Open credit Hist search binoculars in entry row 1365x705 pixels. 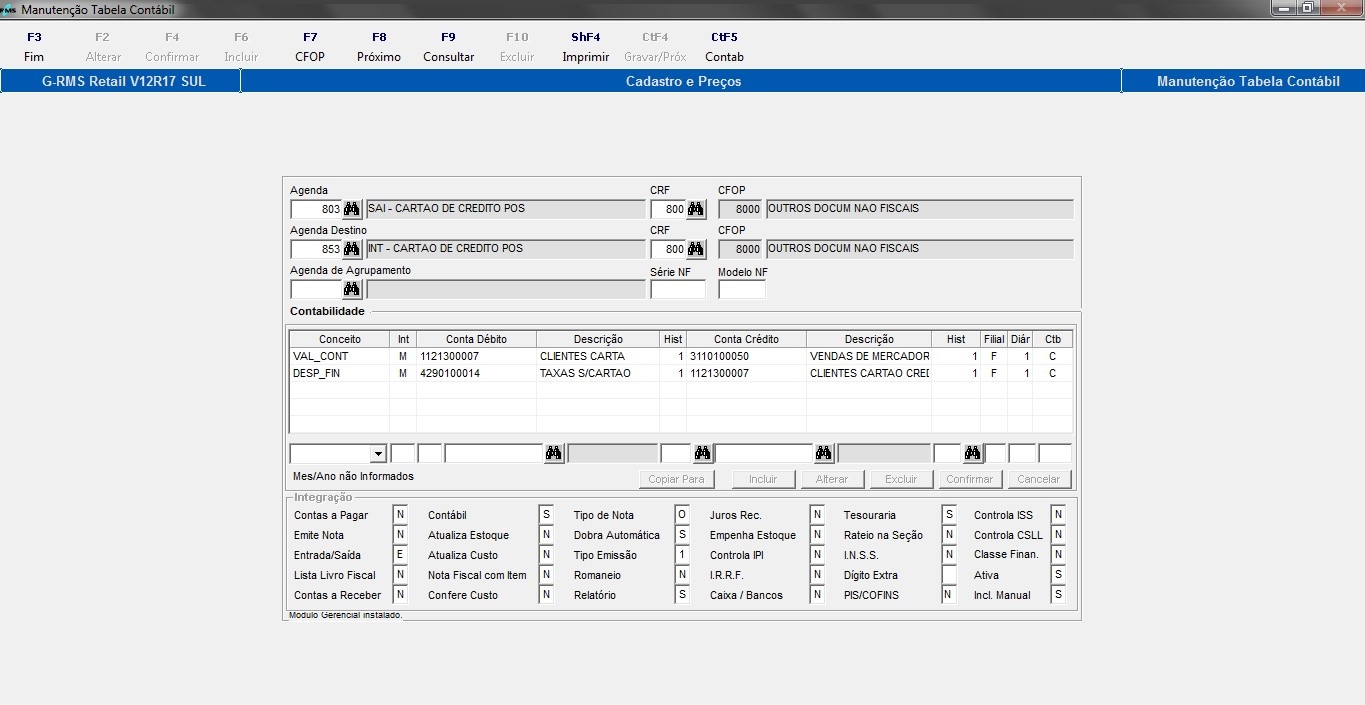pos(972,453)
